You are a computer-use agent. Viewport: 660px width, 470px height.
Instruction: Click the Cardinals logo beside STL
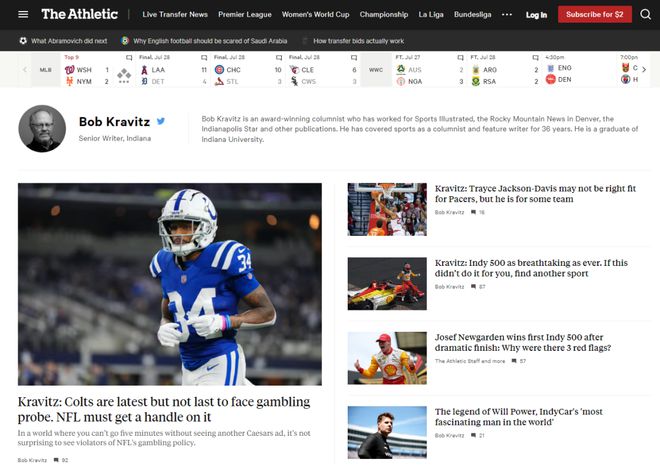tap(219, 81)
